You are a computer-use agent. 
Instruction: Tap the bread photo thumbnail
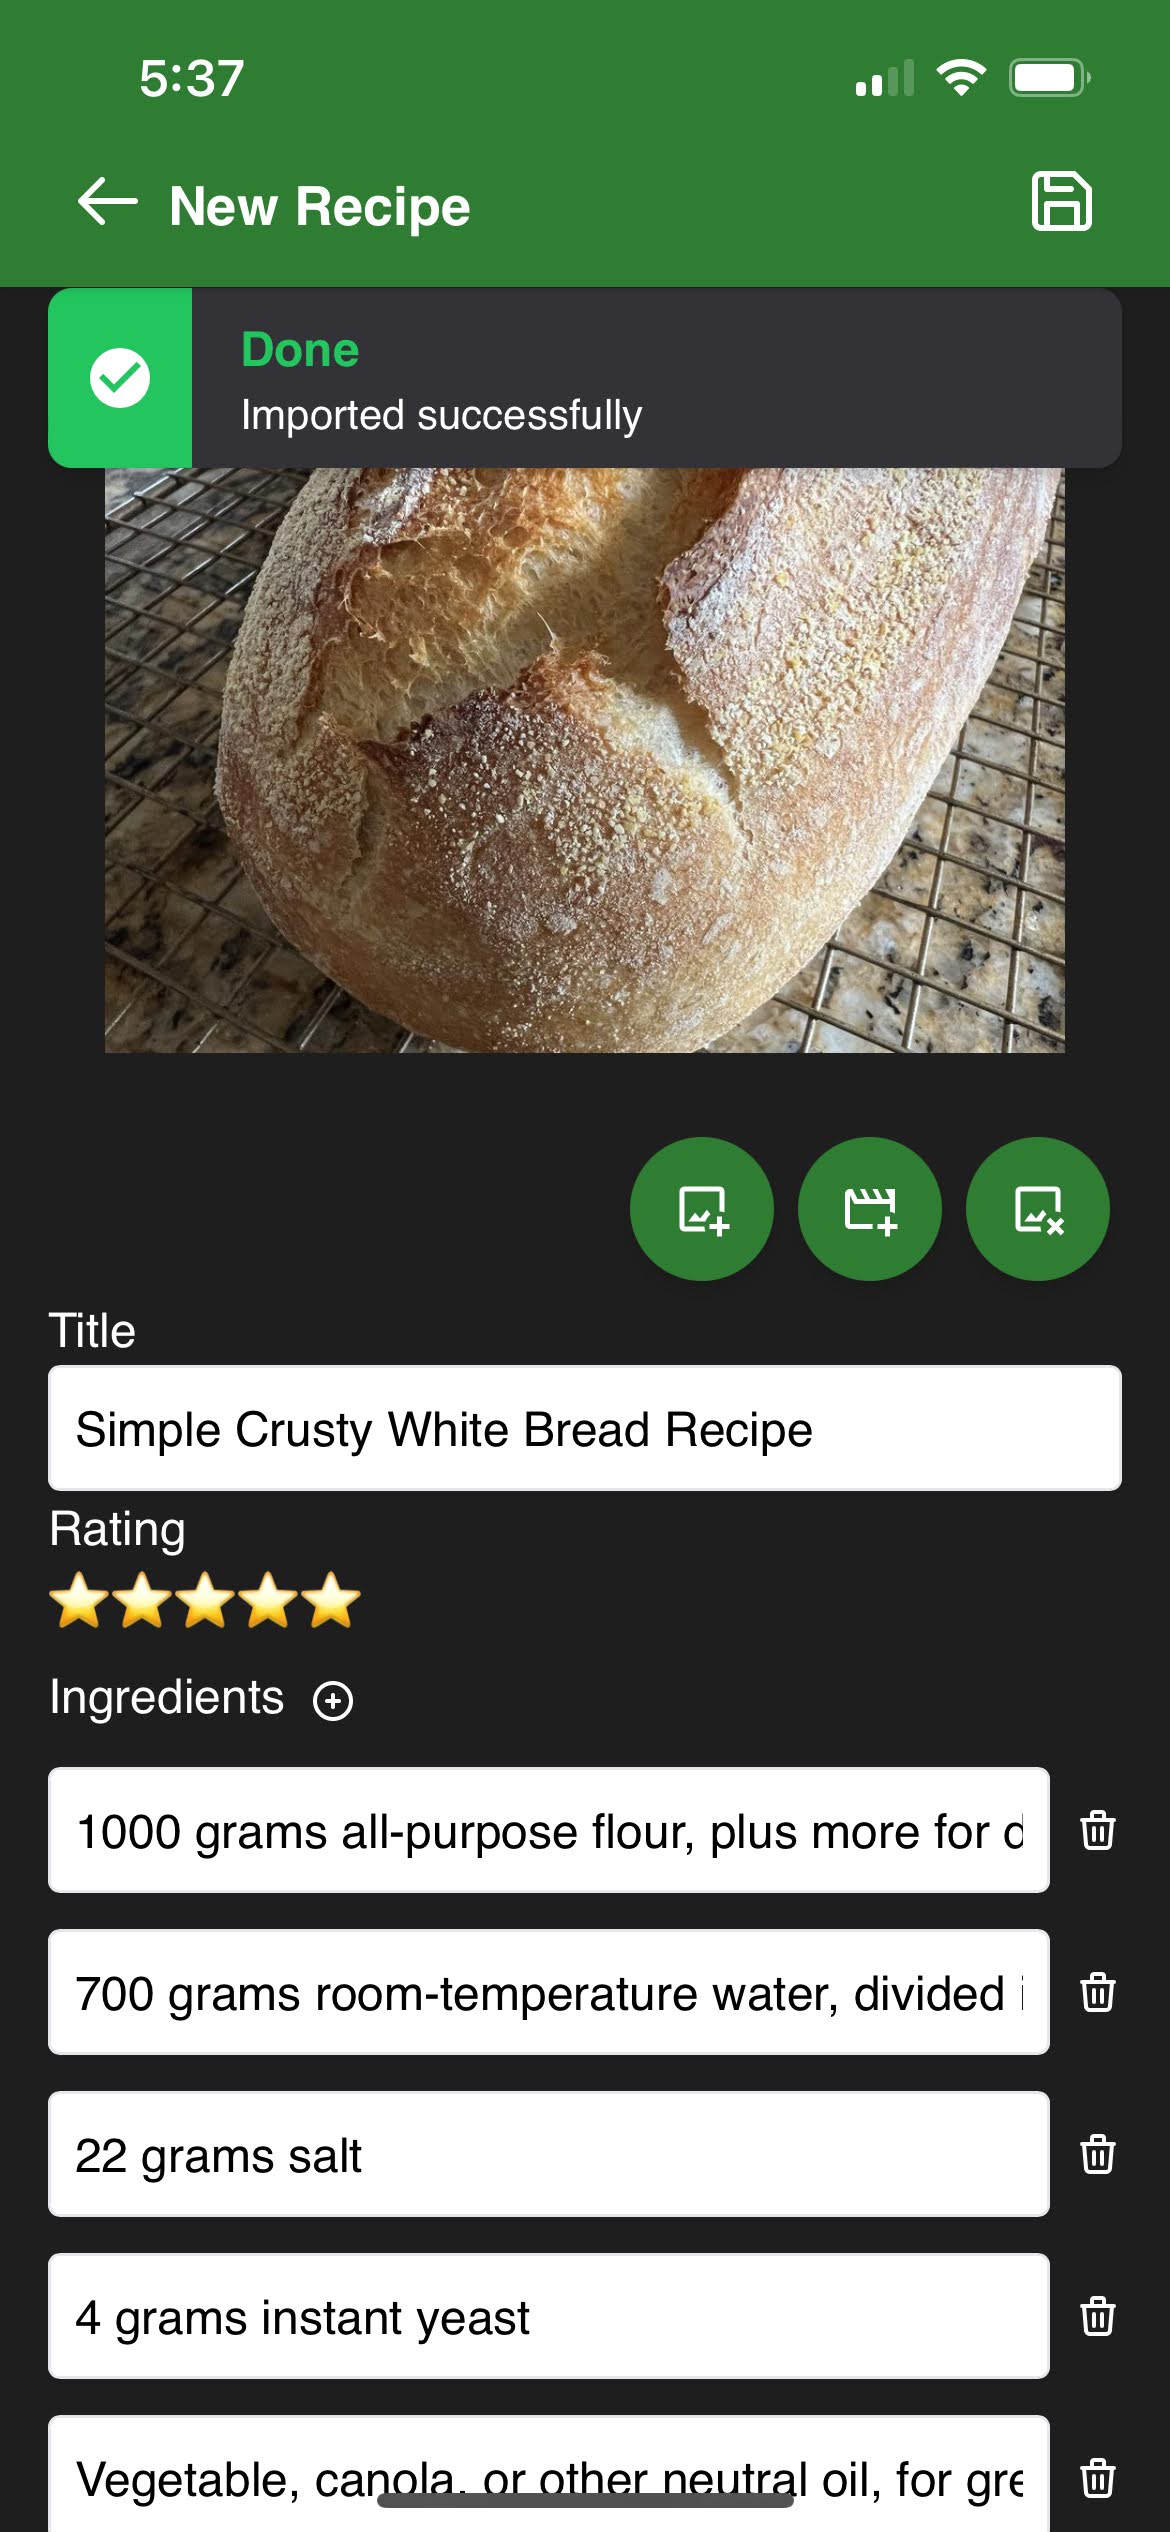click(x=584, y=760)
